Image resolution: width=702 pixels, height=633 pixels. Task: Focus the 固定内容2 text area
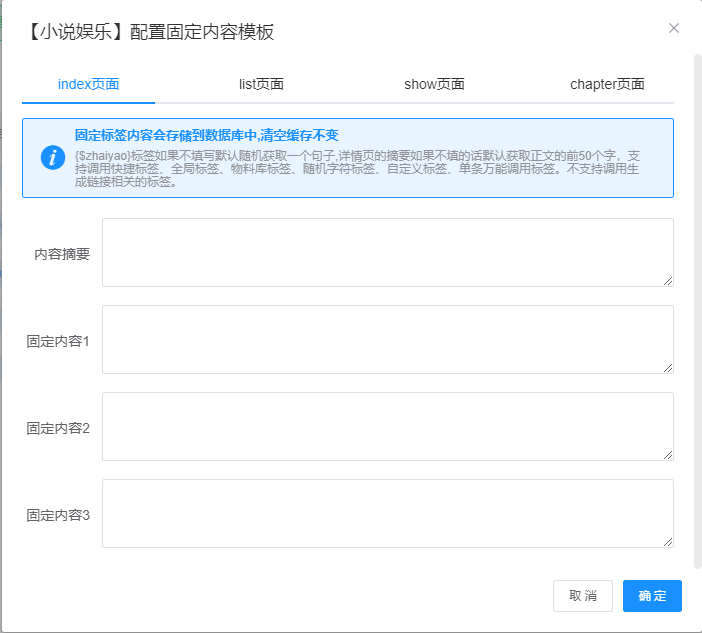coord(388,426)
